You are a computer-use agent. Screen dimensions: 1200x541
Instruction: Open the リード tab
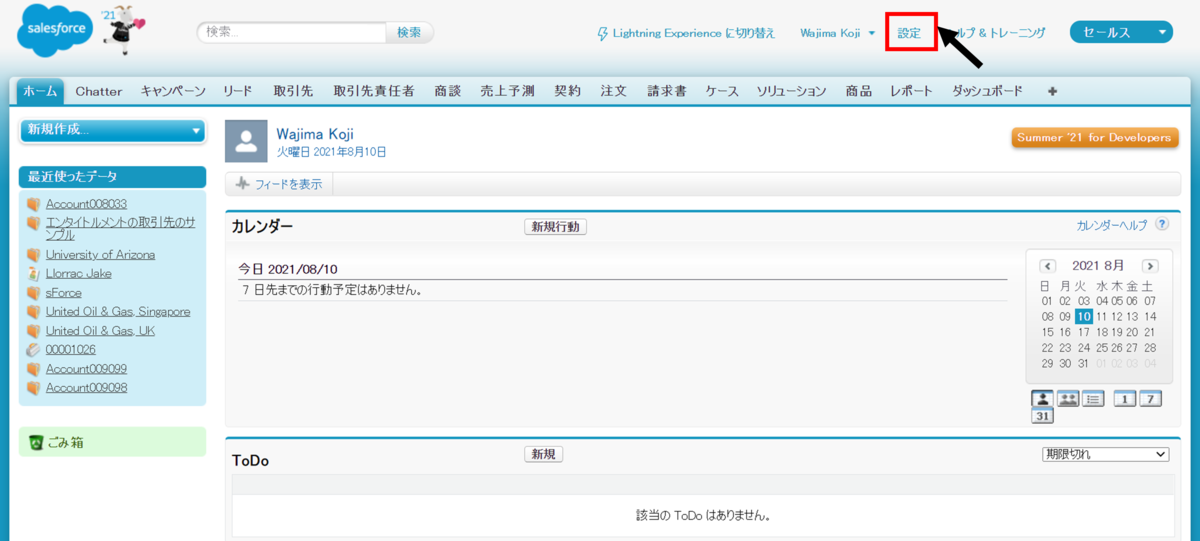pos(238,91)
